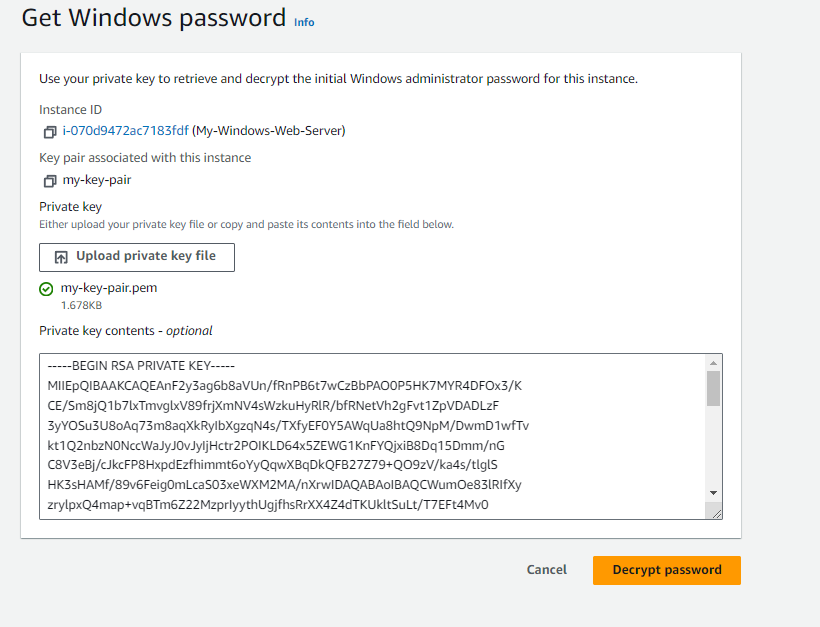The height and width of the screenshot is (627, 820).
Task: Open the Info link next to the page title
Action: pos(303,22)
